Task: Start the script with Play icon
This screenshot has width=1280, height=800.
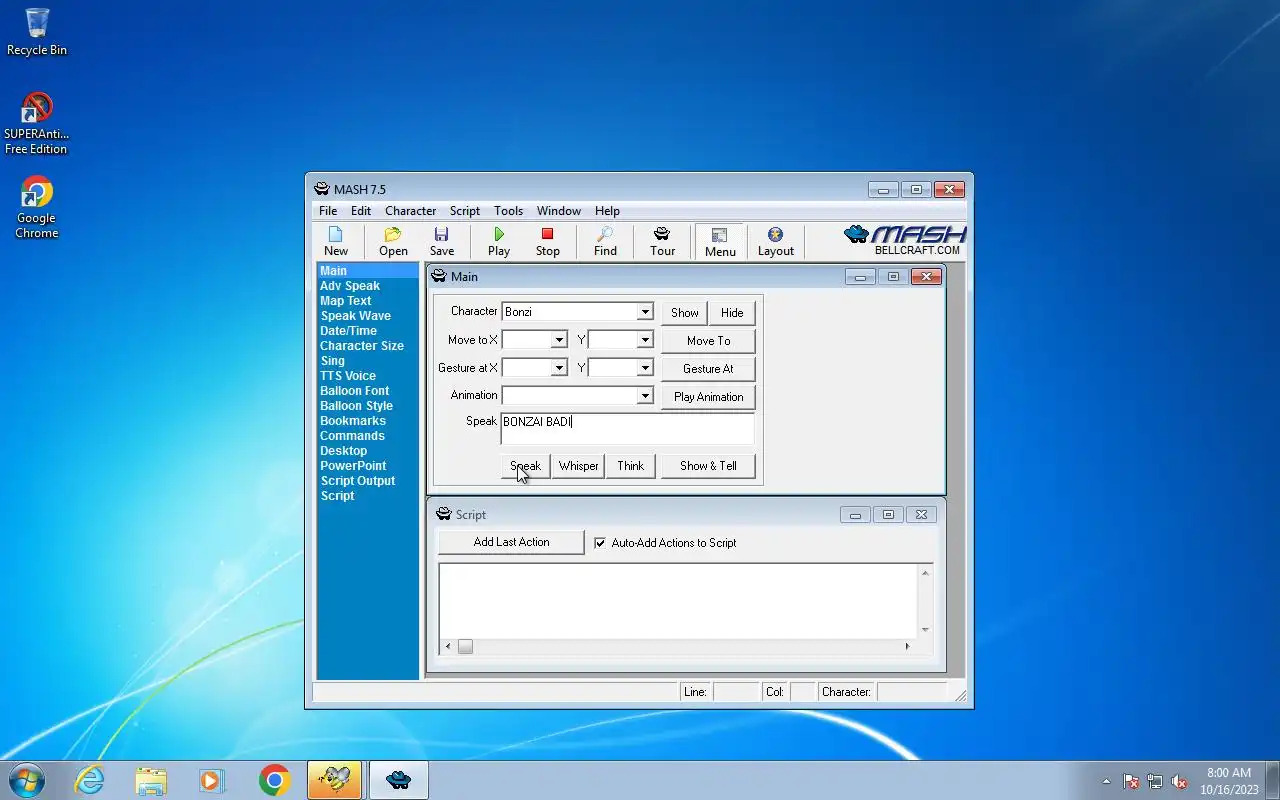Action: 499,241
